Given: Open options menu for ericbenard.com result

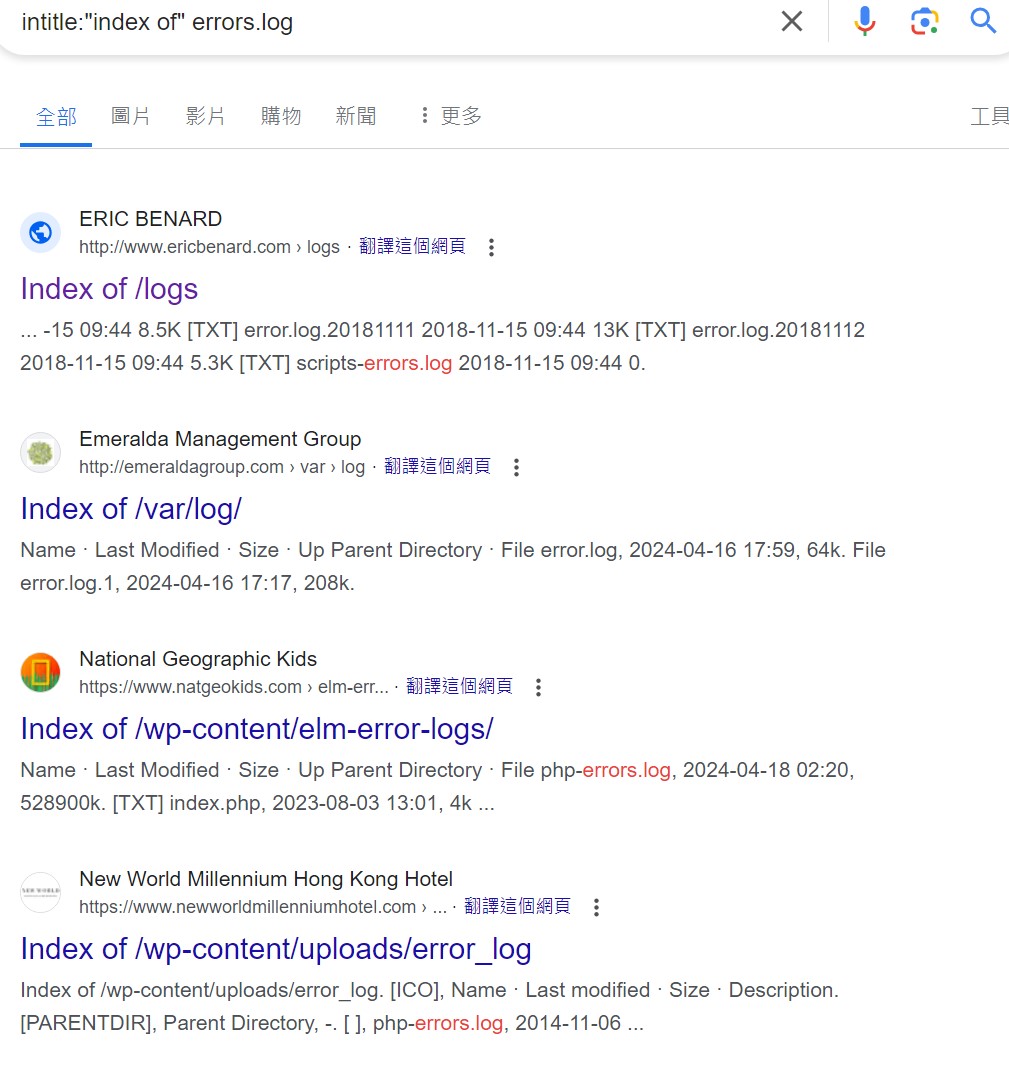Looking at the screenshot, I should tap(491, 247).
